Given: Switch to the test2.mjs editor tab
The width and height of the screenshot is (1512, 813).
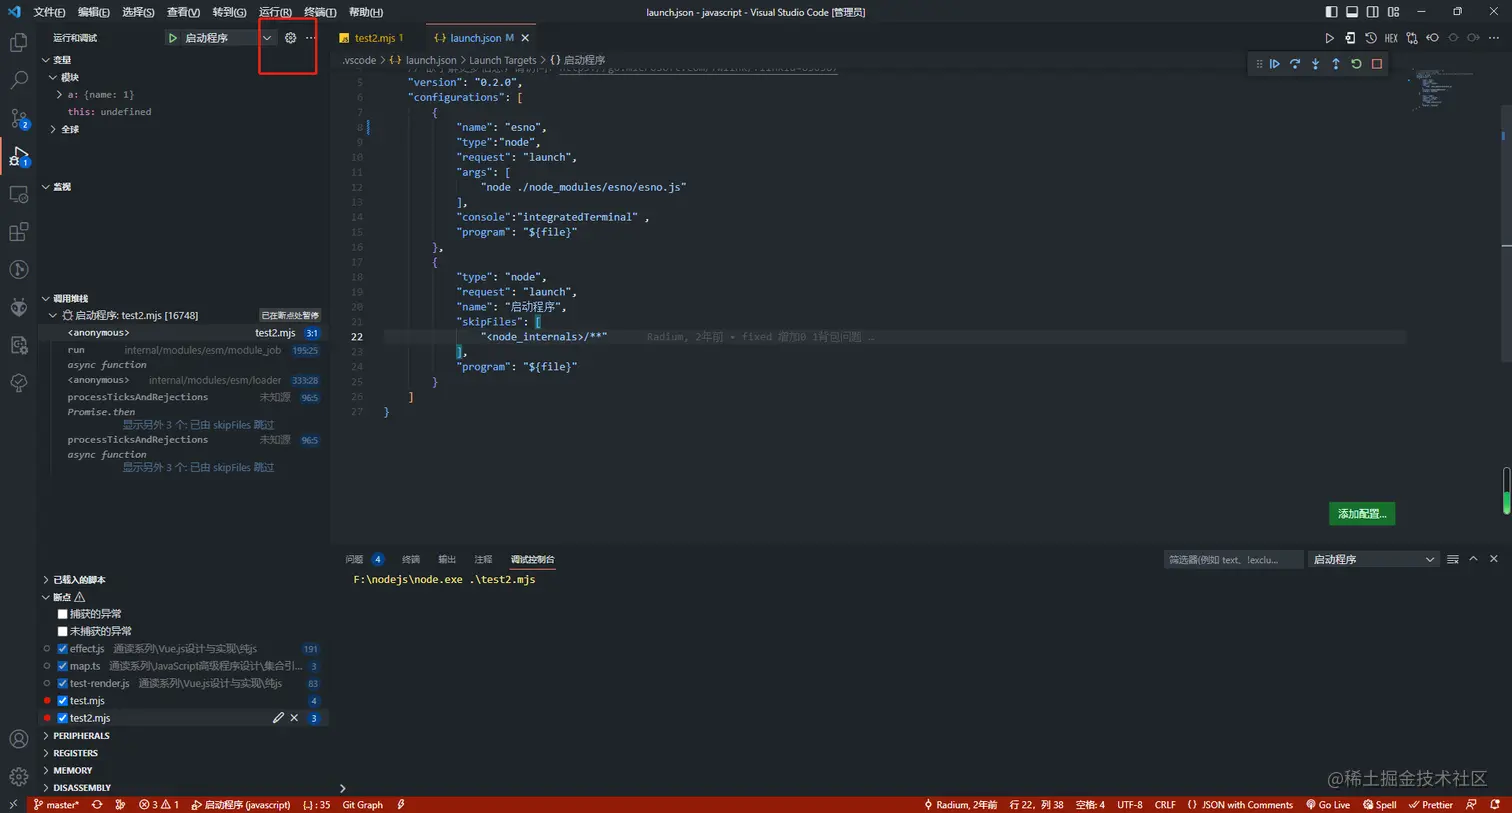Looking at the screenshot, I should (375, 38).
